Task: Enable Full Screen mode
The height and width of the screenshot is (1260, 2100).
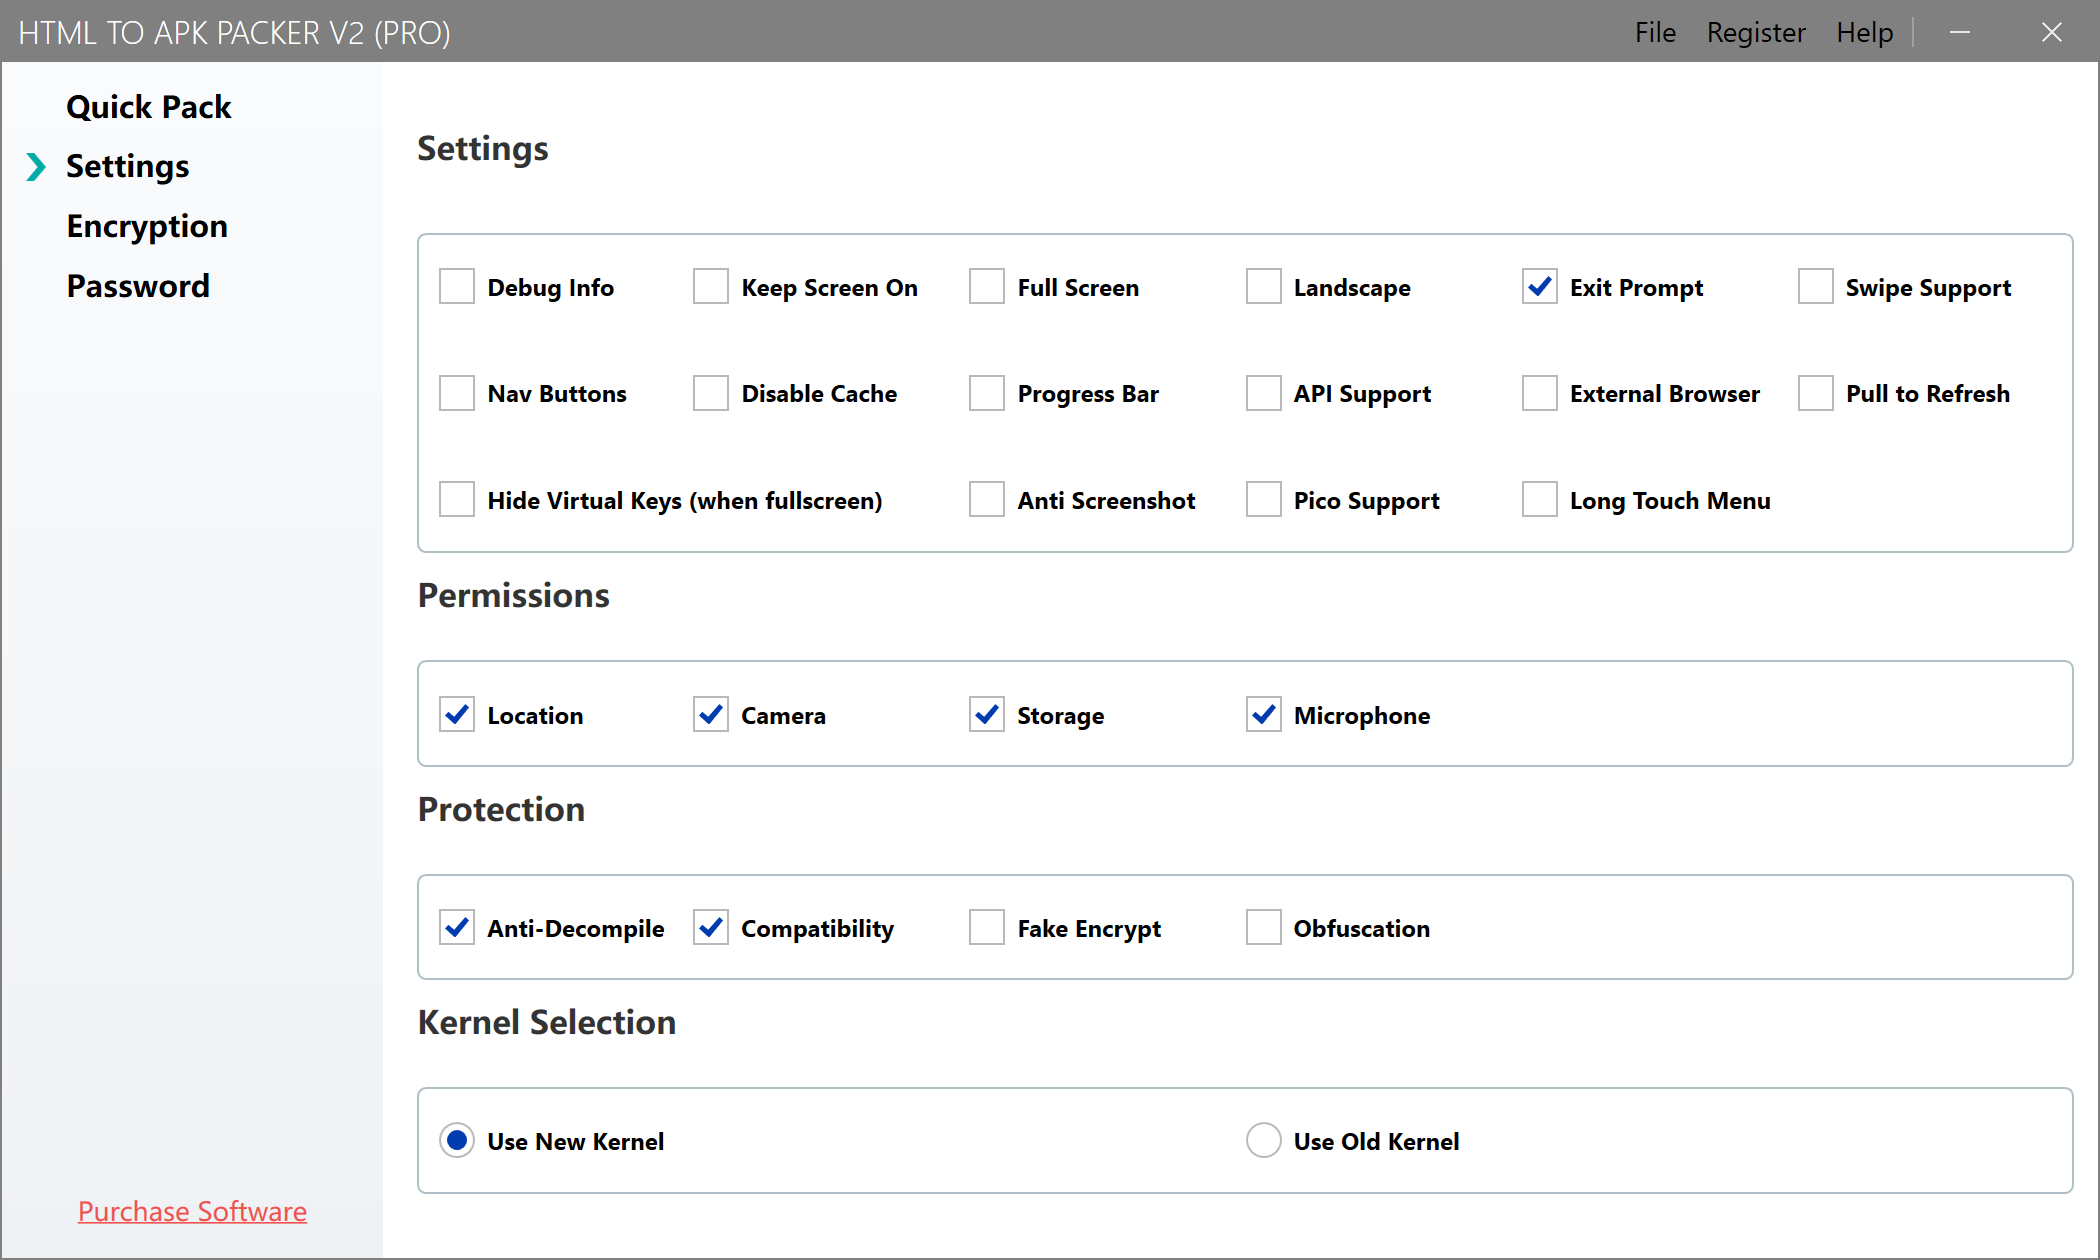Action: [986, 286]
